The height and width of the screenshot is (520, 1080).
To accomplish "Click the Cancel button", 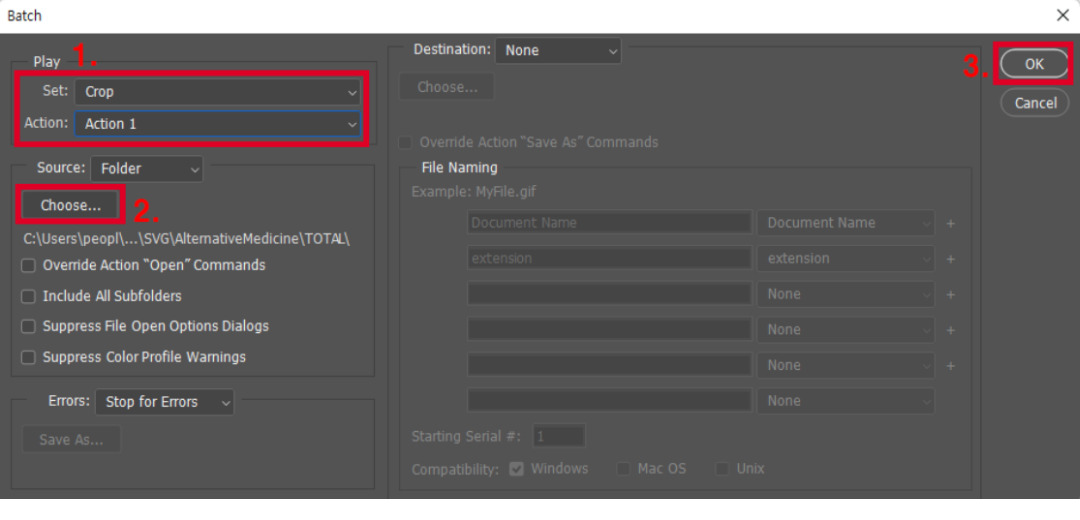I will click(1035, 103).
